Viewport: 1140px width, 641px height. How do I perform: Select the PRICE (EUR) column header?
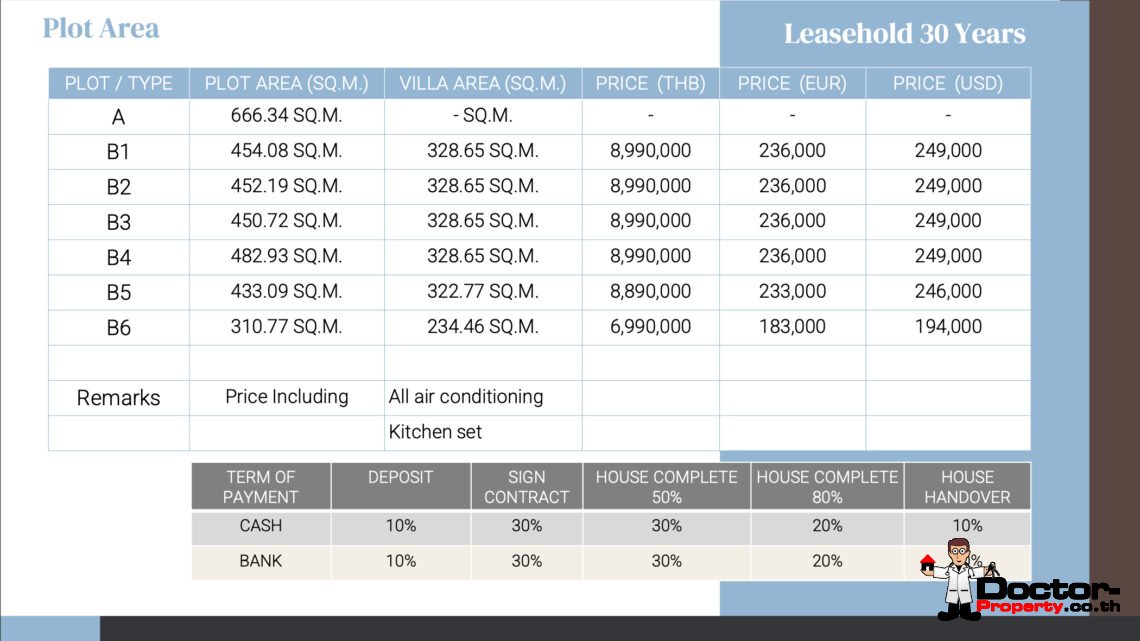(792, 83)
